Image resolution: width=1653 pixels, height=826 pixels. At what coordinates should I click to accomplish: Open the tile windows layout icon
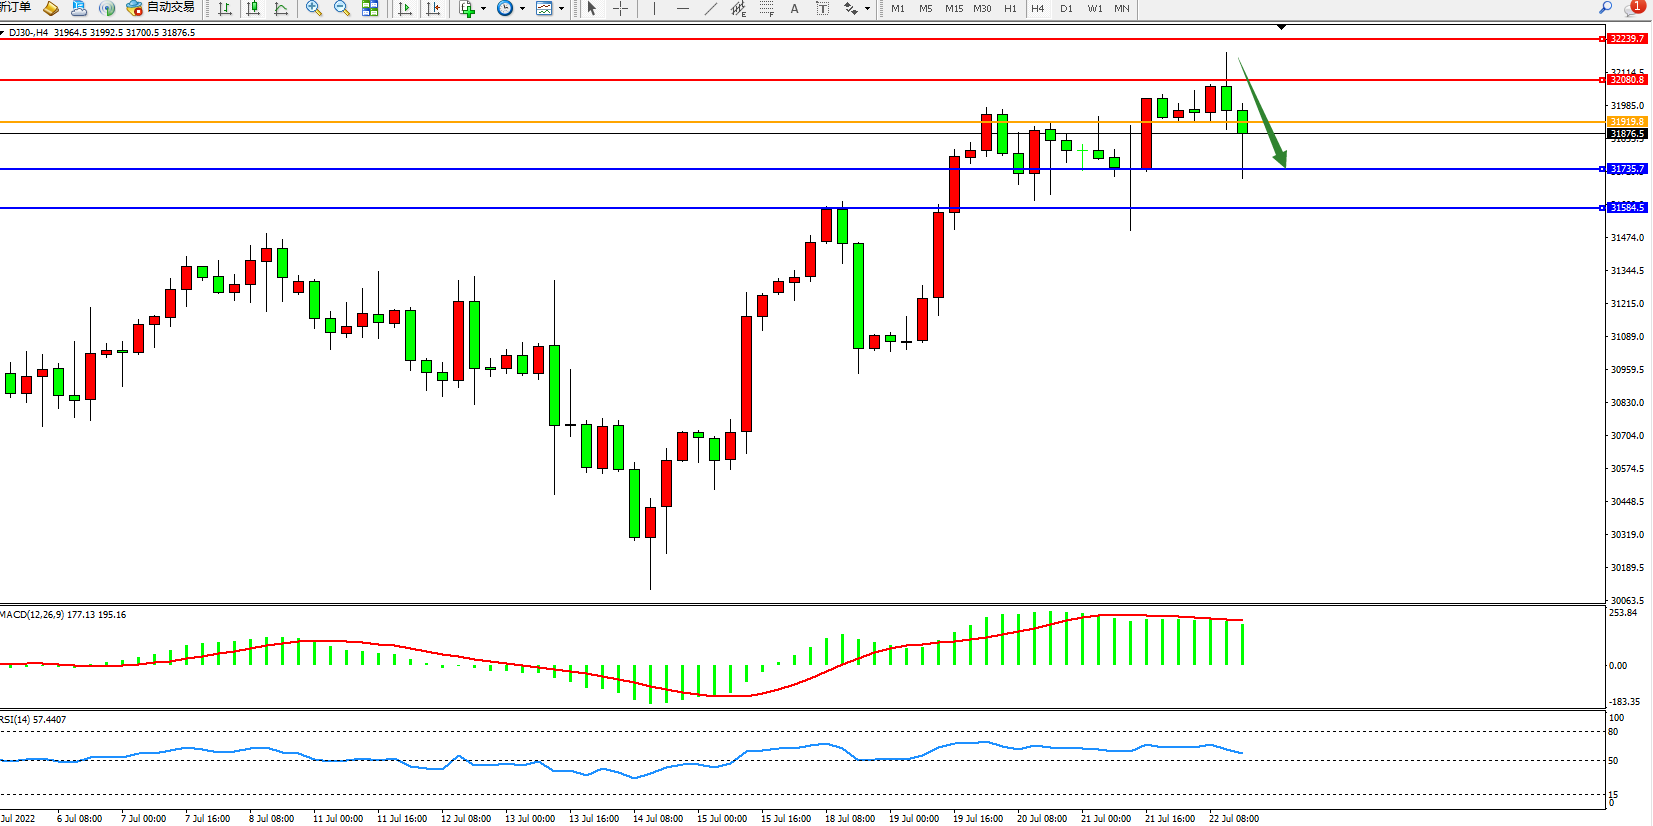tap(370, 9)
